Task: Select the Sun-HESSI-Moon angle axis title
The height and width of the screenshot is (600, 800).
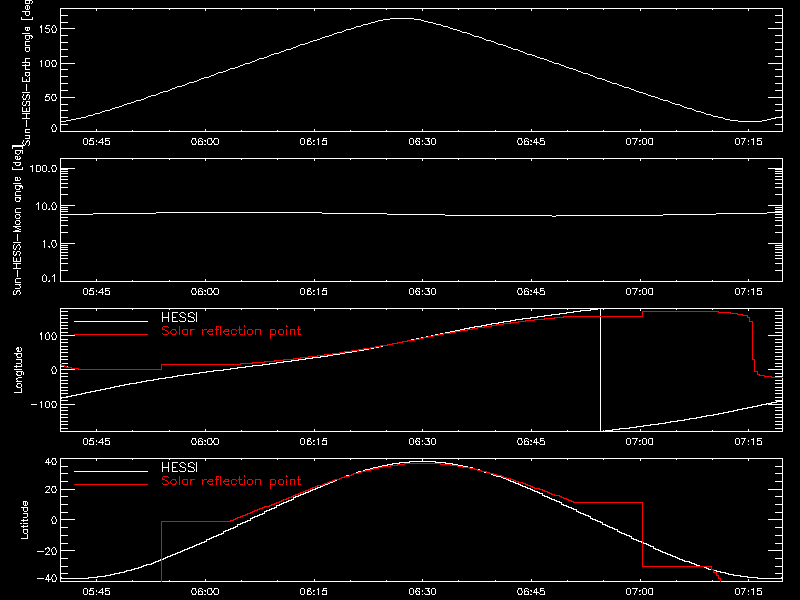Action: pos(17,220)
